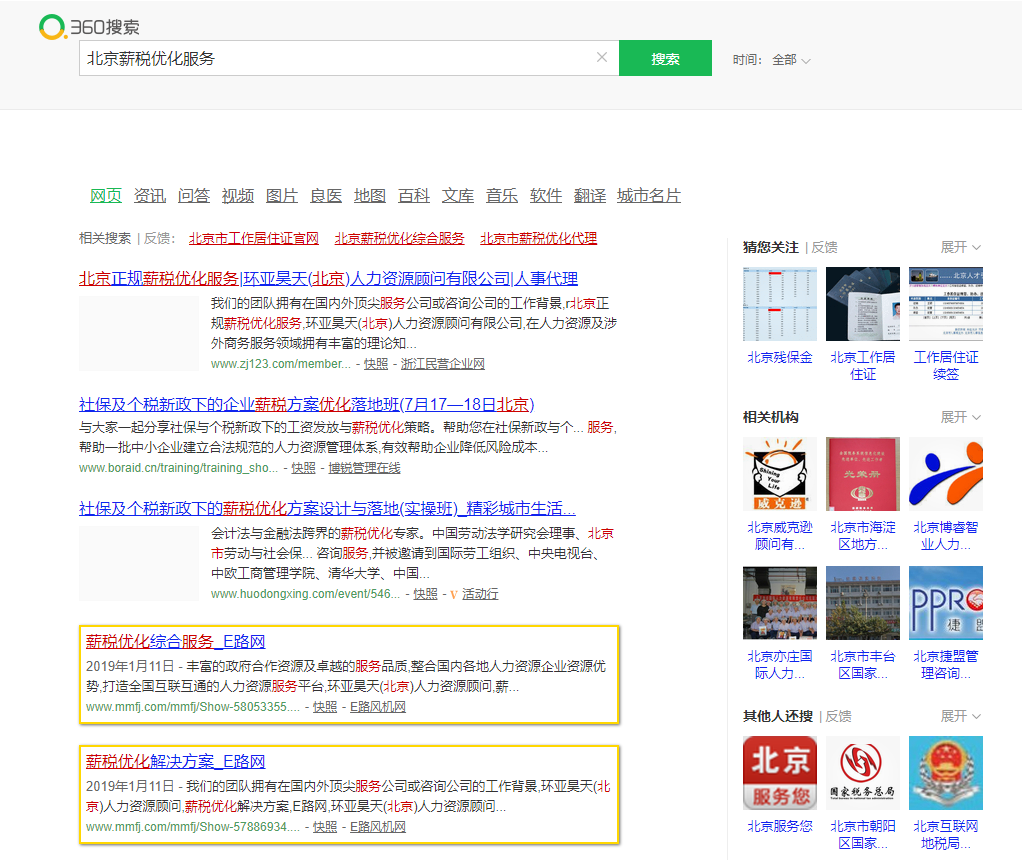1022x860 pixels.
Task: Click the 浙江民营企业网 source link
Action: pyautogui.click(x=443, y=364)
